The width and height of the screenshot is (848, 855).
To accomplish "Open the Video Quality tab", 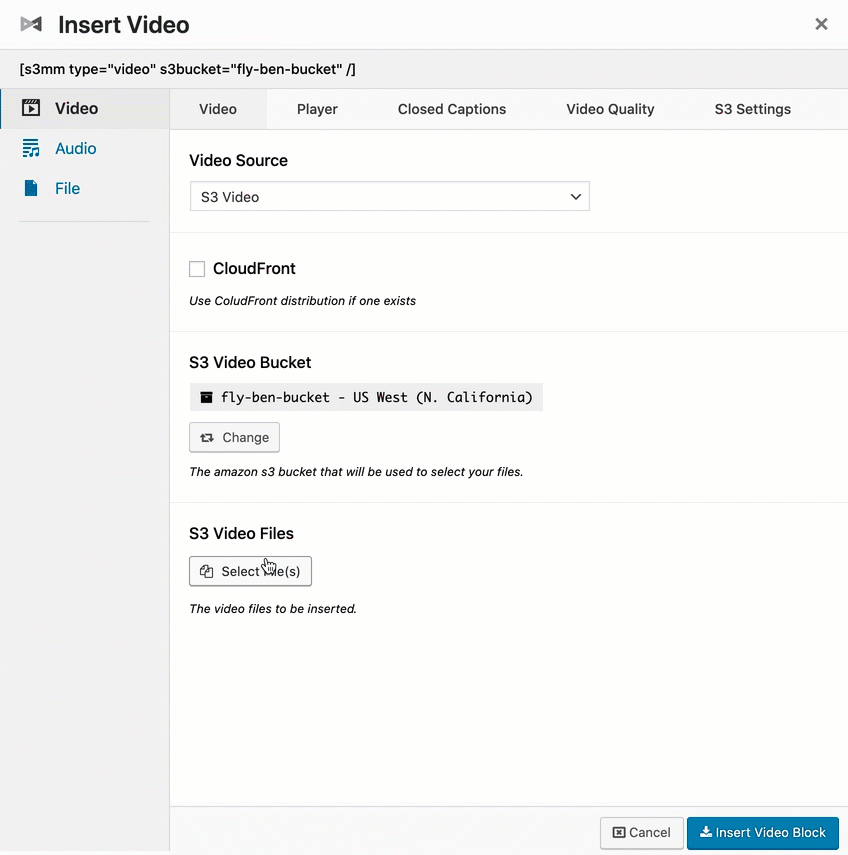I will [610, 109].
